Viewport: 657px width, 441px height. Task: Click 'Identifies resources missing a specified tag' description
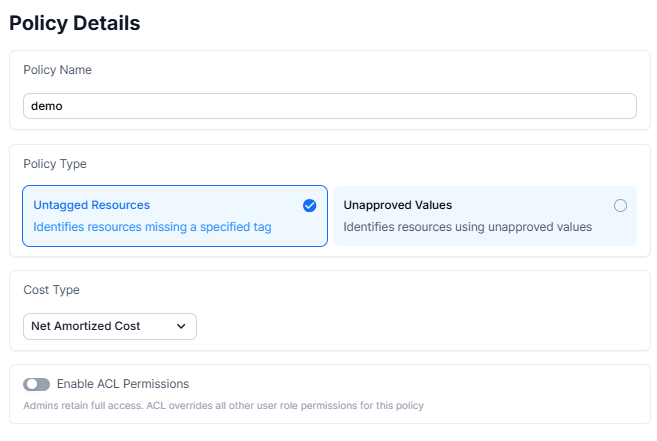point(152,227)
